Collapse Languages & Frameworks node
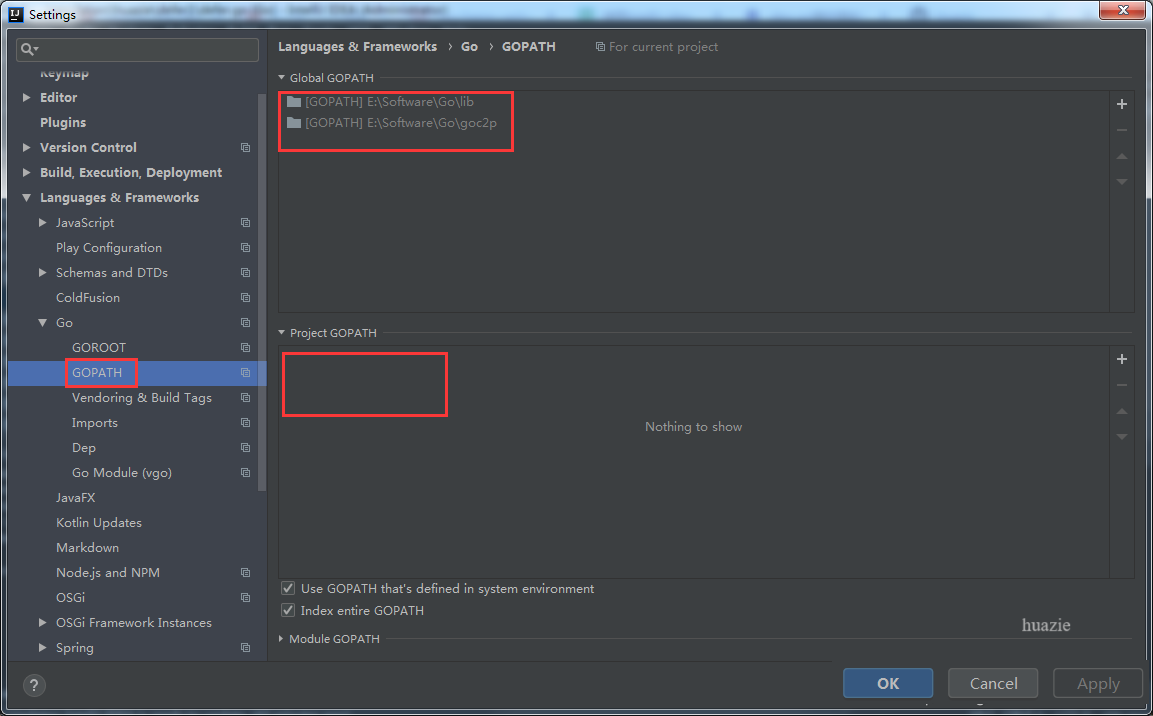The image size is (1153, 716). click(26, 197)
